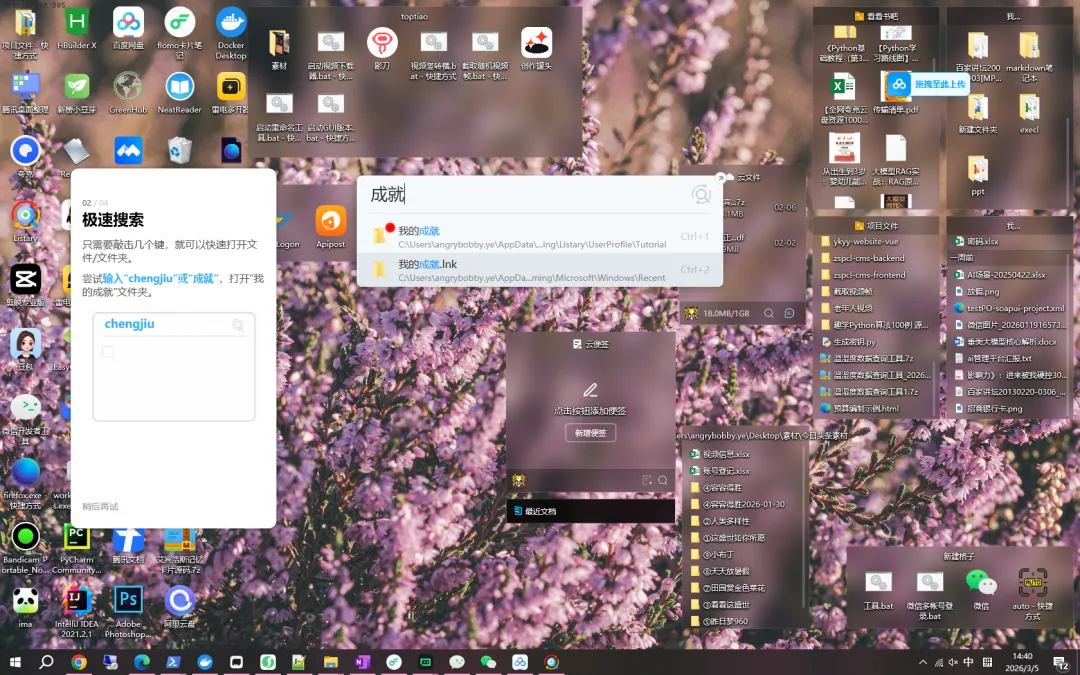Launch Apipost from the desktop
This screenshot has width=1080, height=675.
tap(331, 227)
